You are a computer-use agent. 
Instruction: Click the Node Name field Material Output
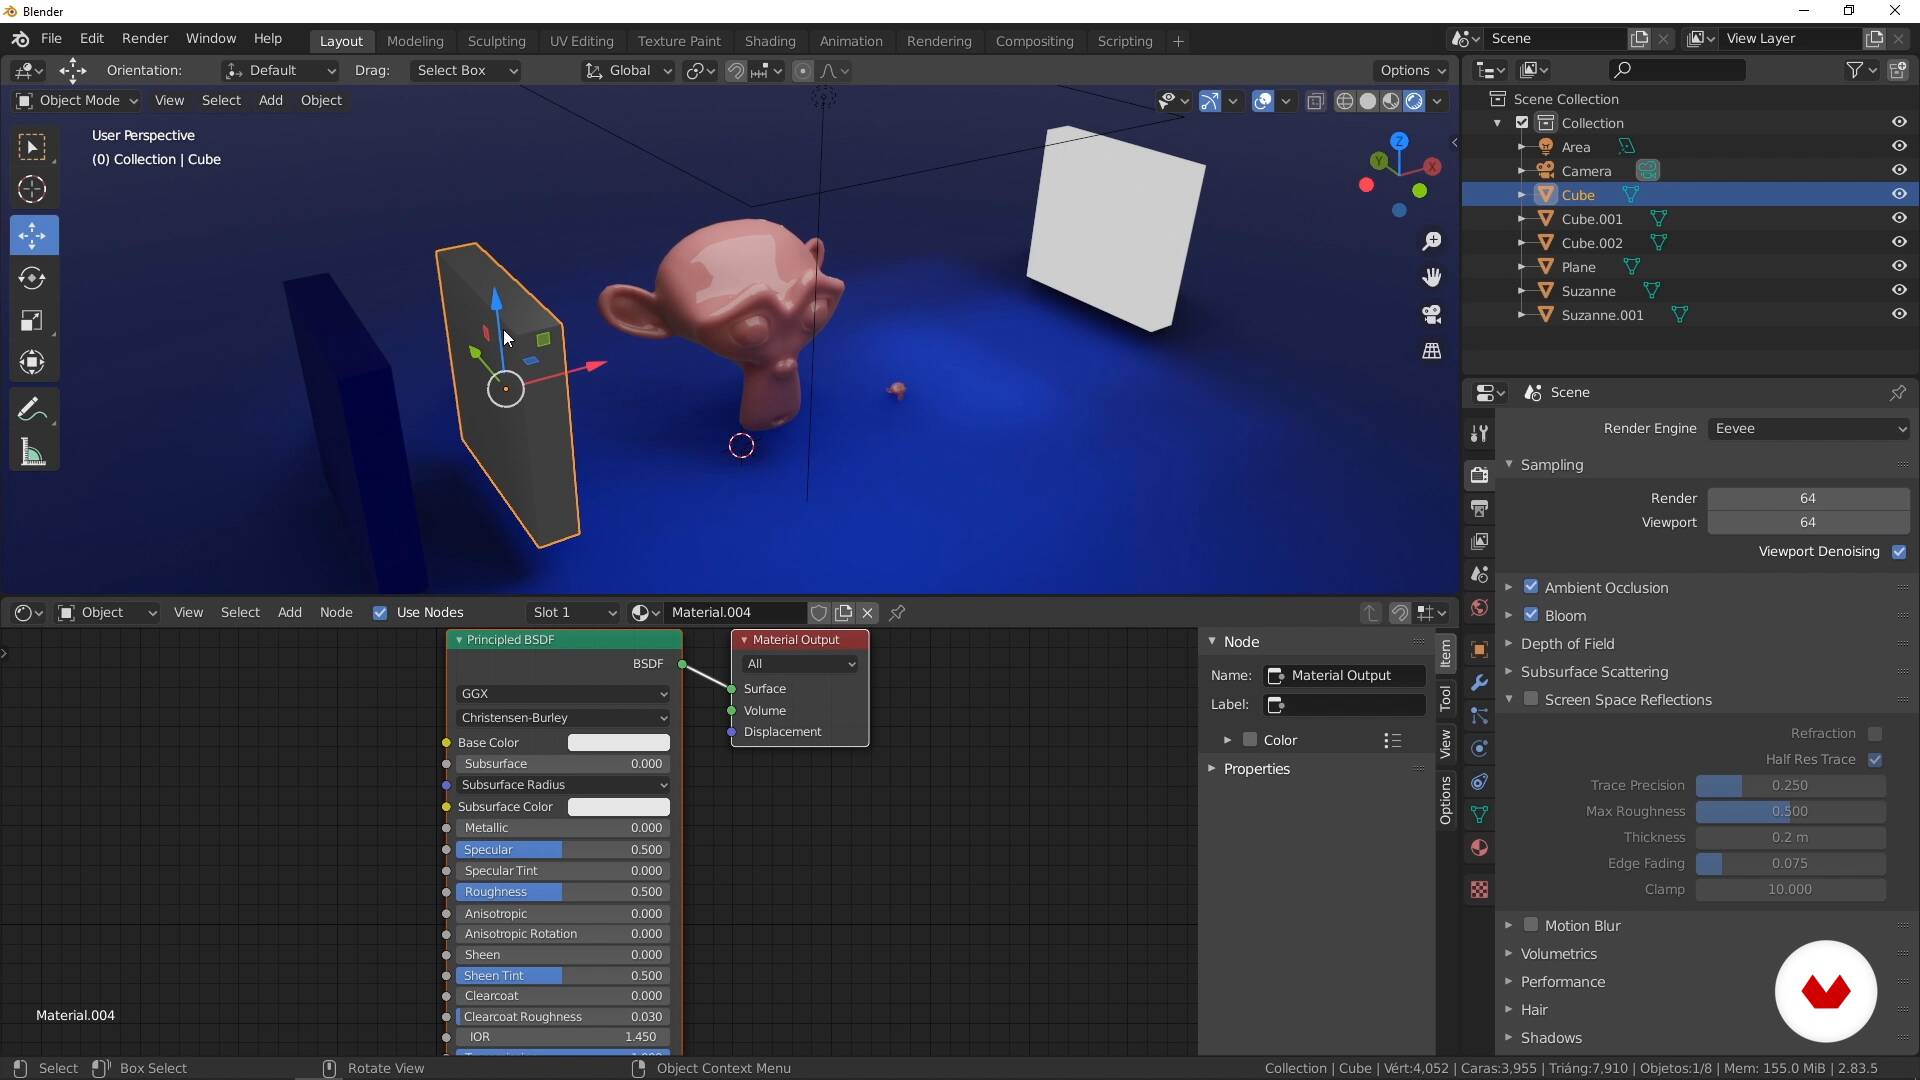[x=1345, y=676]
